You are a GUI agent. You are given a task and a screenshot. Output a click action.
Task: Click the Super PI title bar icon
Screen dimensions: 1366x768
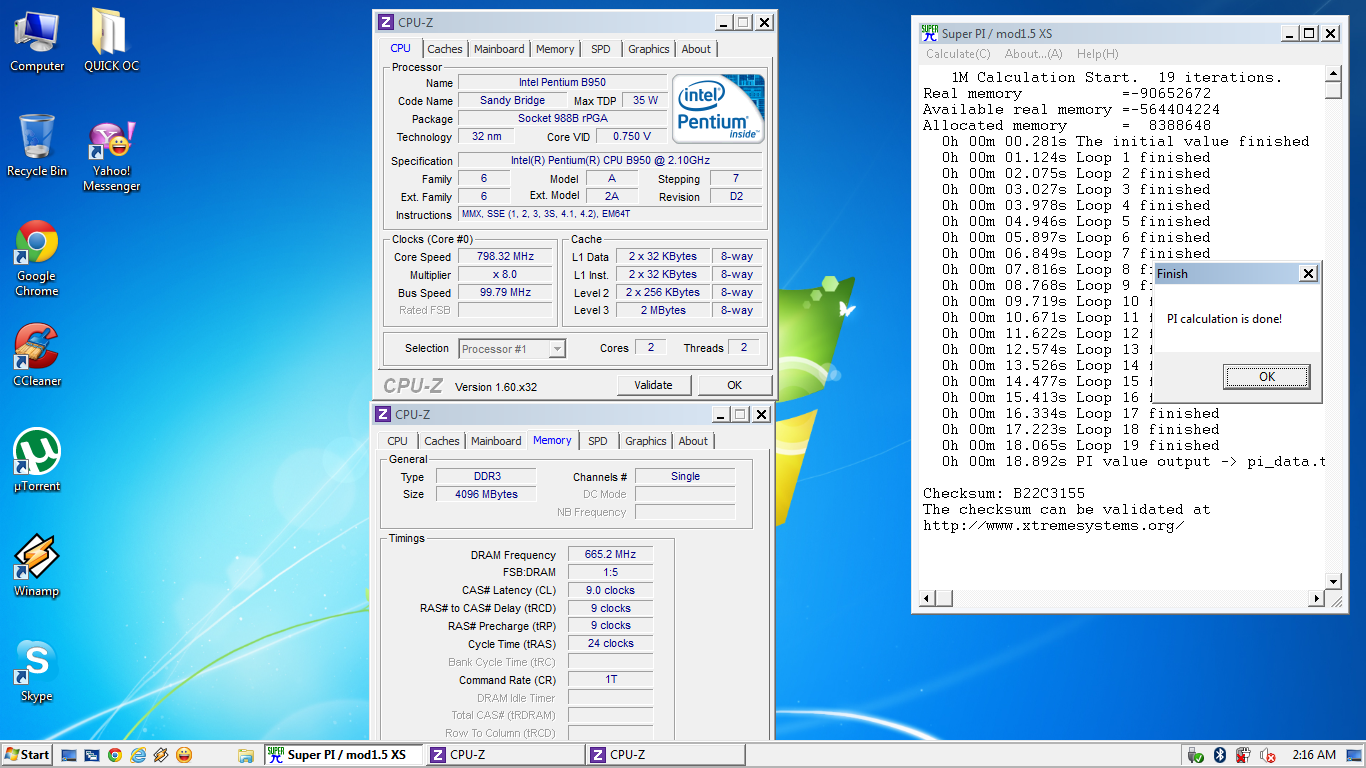pyautogui.click(x=929, y=33)
